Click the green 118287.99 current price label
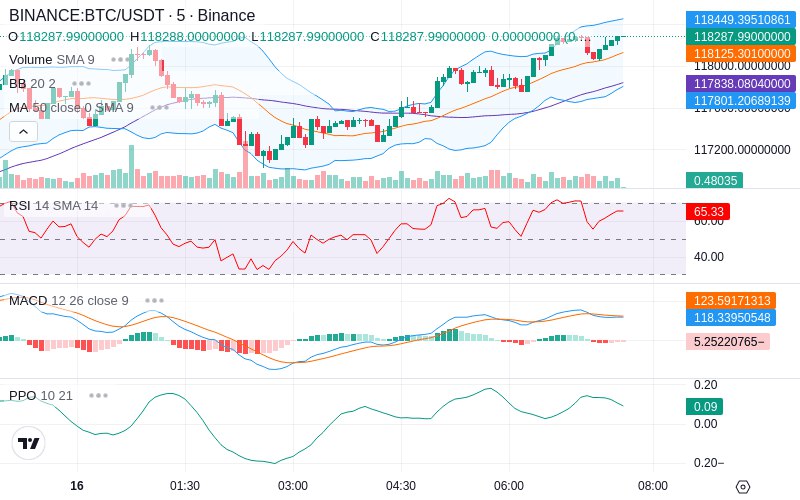Viewport: 800px width, 500px height. pos(741,37)
